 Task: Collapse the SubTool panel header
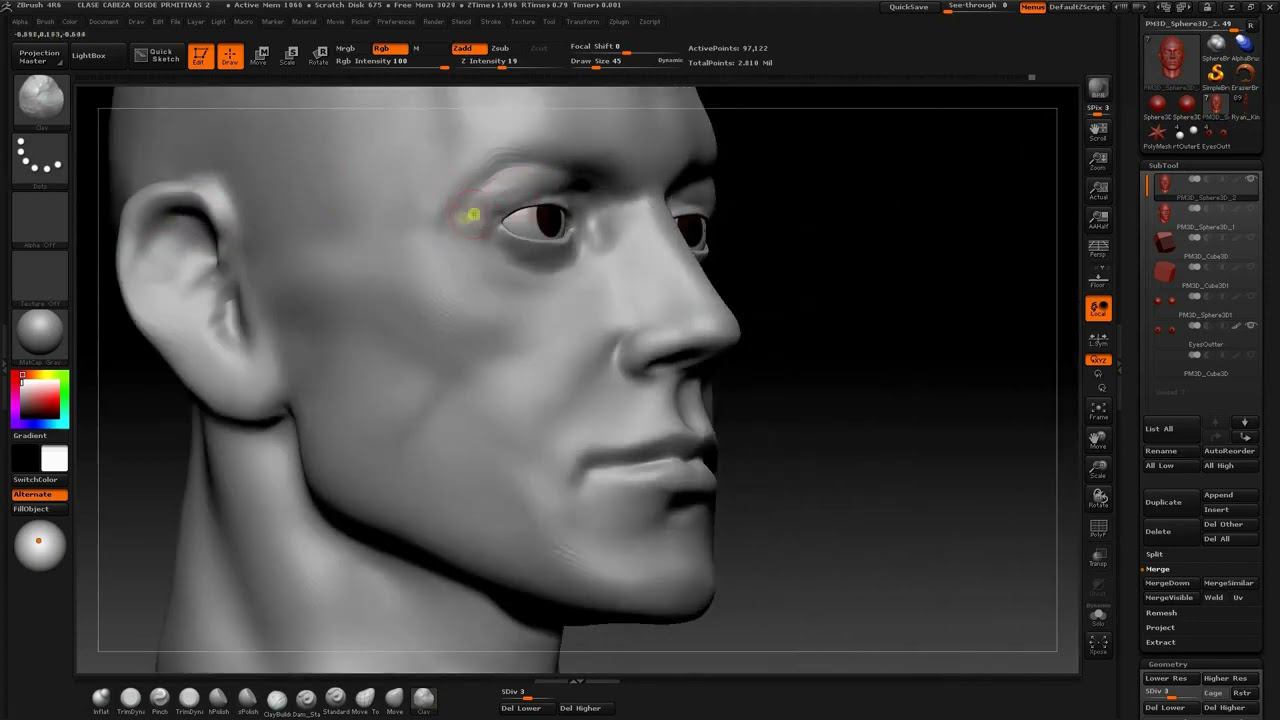pyautogui.click(x=1163, y=165)
